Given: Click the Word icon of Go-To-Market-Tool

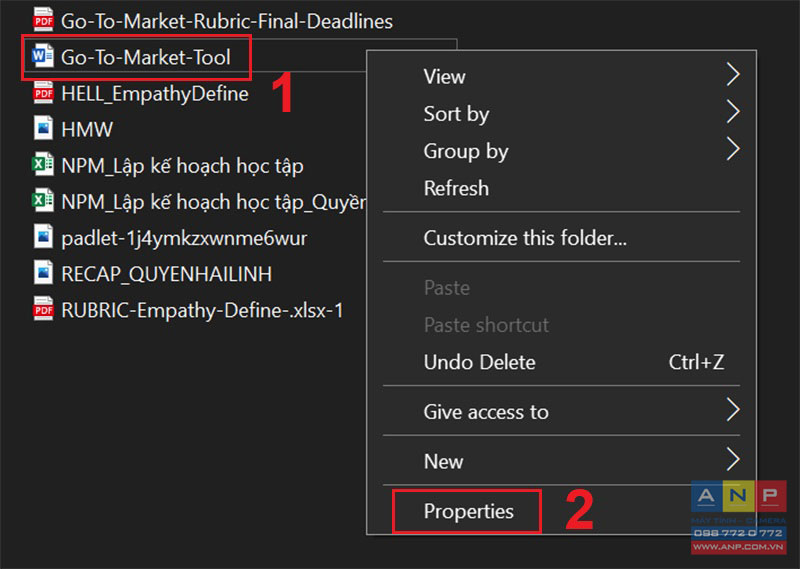Looking at the screenshot, I should [x=43, y=56].
